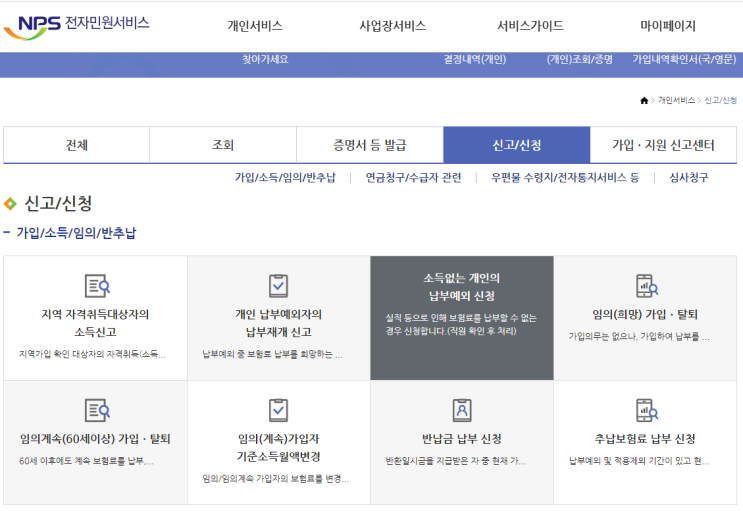
Task: Jump to 가입/소득/임의/반추납 sub-category link
Action: (x=285, y=178)
